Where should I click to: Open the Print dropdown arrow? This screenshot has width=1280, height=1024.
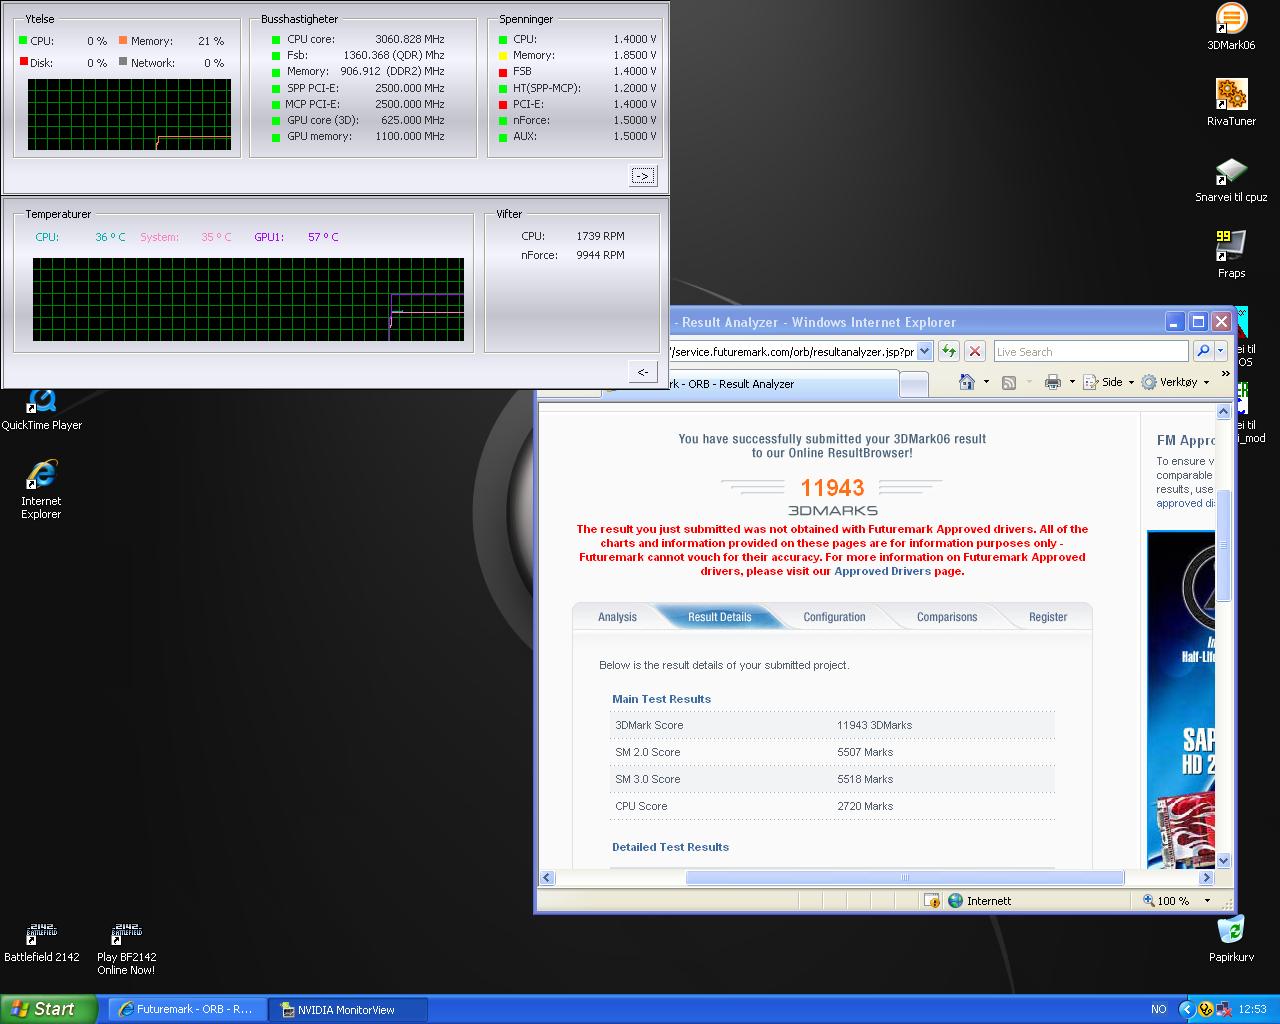coord(1071,382)
